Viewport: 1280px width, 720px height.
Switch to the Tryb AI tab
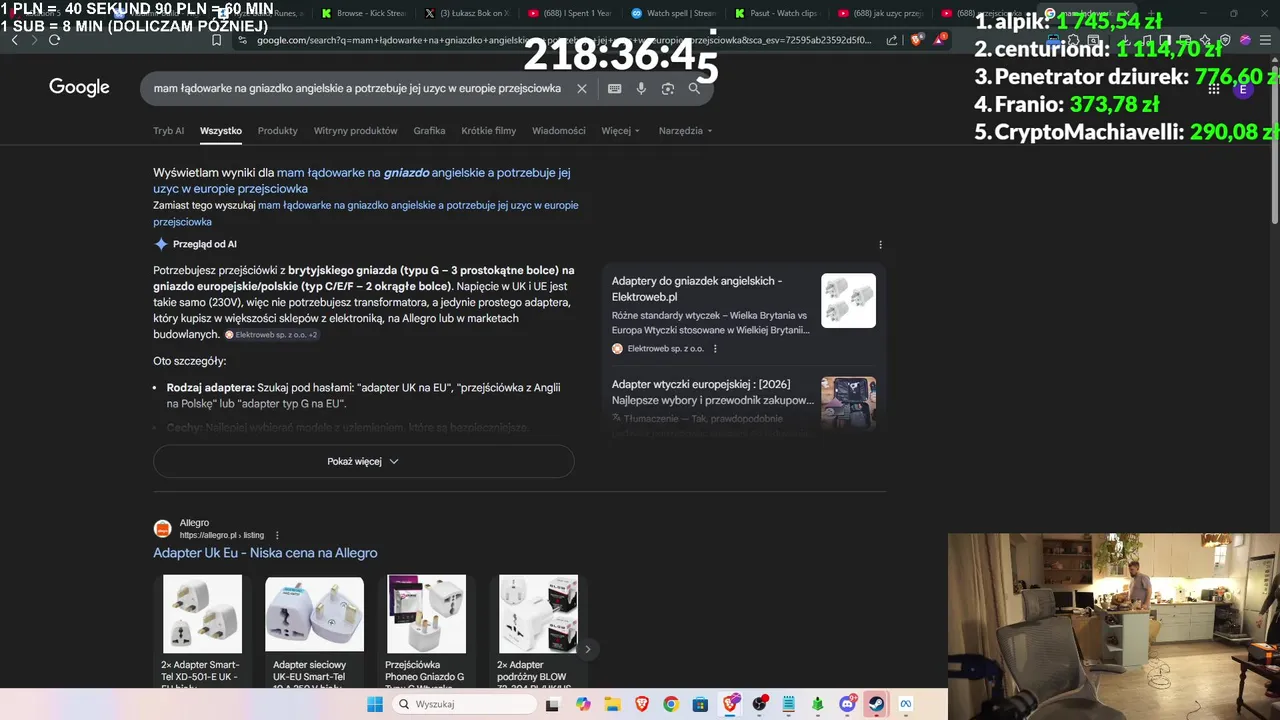click(168, 131)
